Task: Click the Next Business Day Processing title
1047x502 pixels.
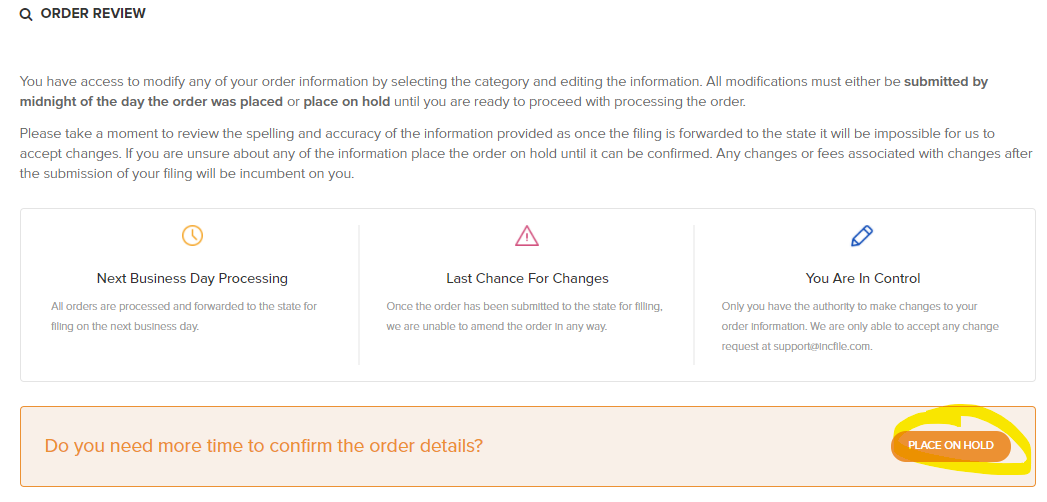Action: [x=192, y=278]
